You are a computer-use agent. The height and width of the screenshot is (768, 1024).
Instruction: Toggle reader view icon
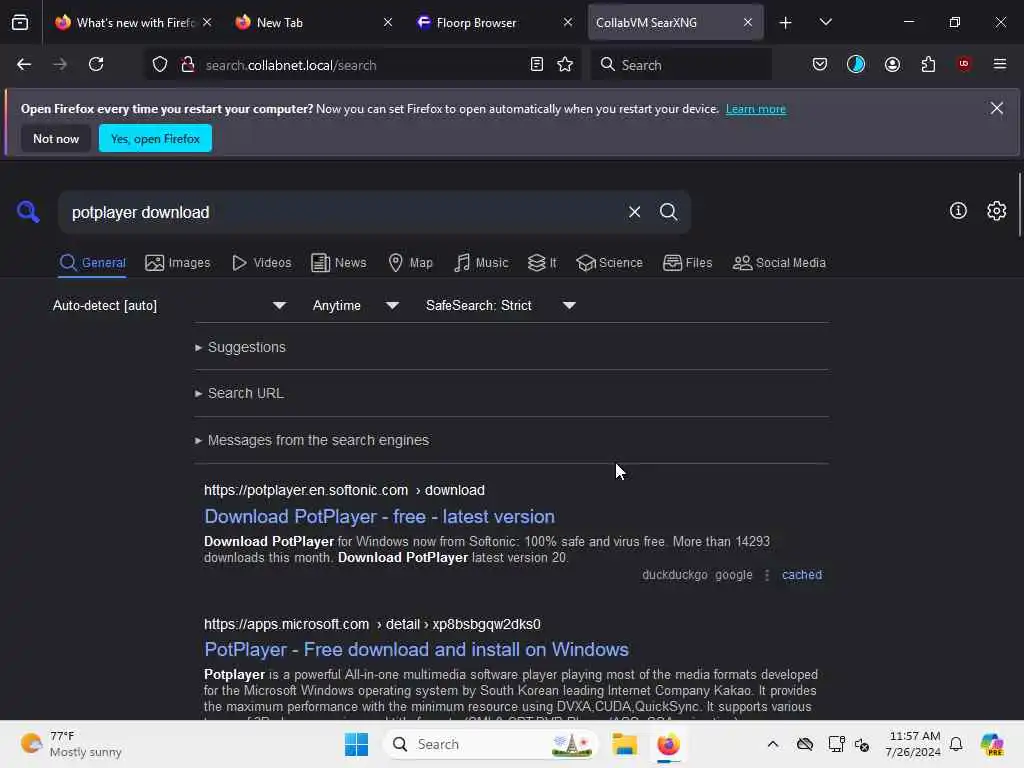point(537,65)
